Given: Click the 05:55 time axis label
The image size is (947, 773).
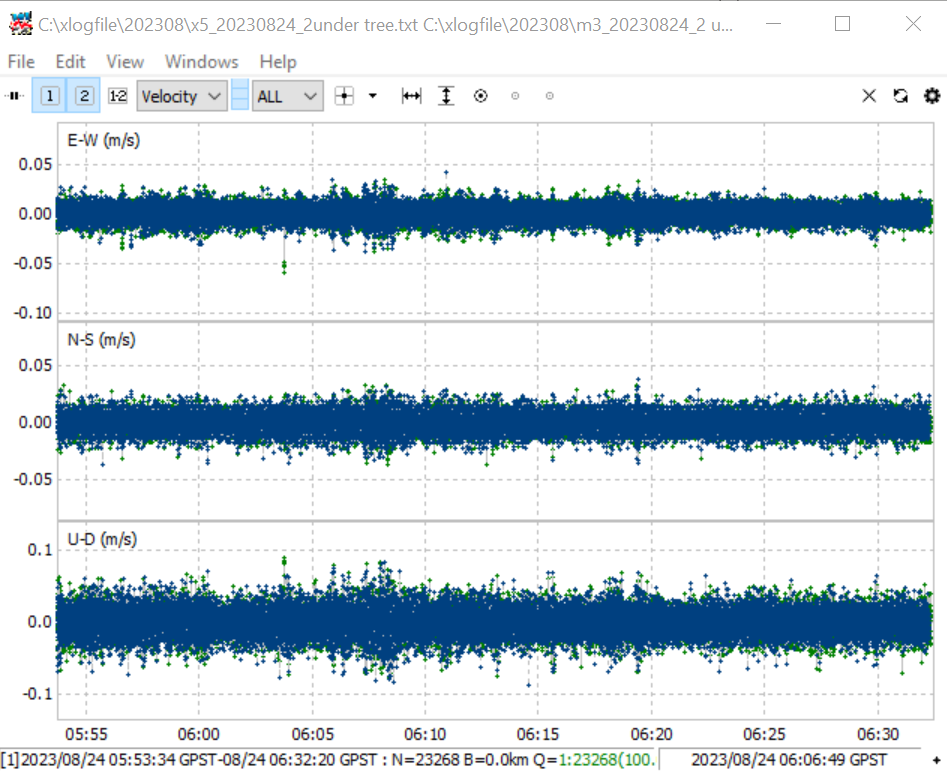Looking at the screenshot, I should 86,734.
